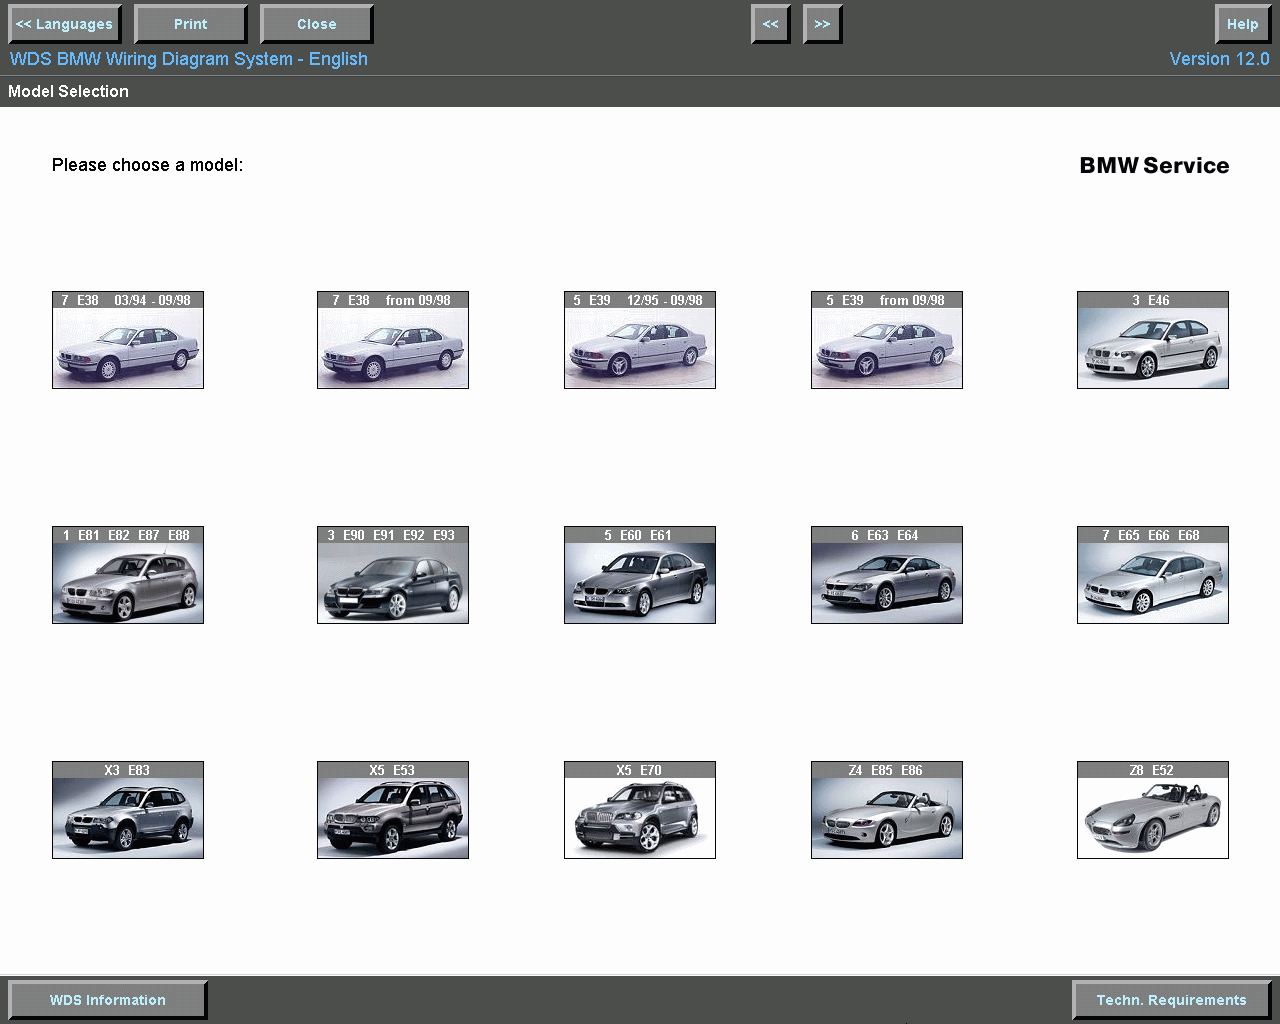This screenshot has height=1024, width=1280.
Task: Pick the X5 E53 model
Action: 392,810
